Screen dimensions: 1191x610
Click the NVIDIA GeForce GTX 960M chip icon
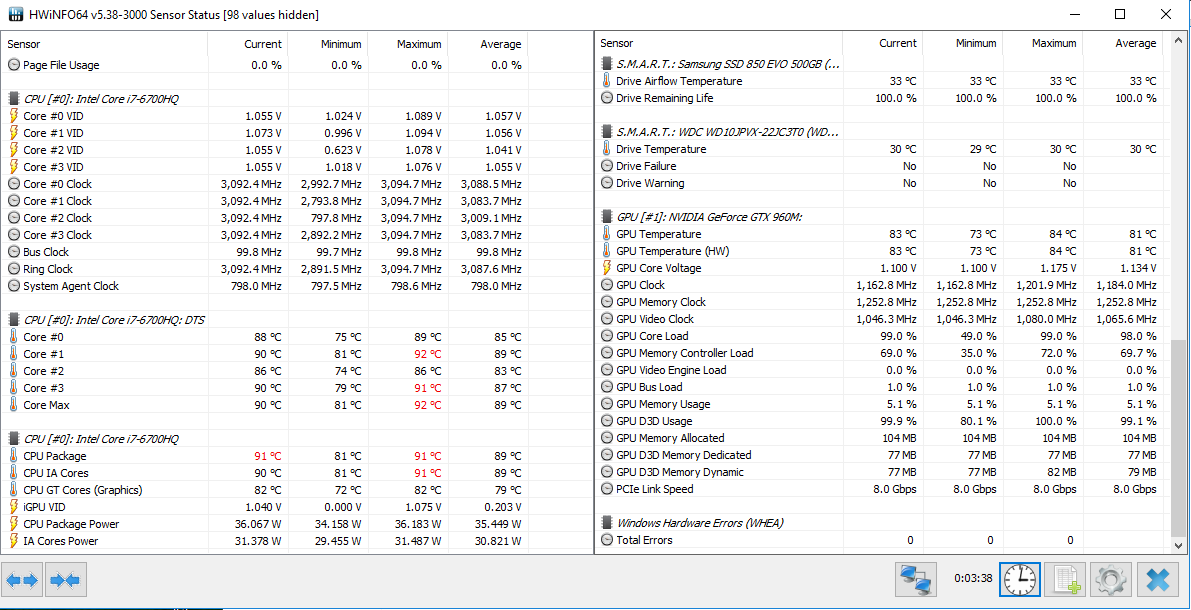tap(606, 217)
